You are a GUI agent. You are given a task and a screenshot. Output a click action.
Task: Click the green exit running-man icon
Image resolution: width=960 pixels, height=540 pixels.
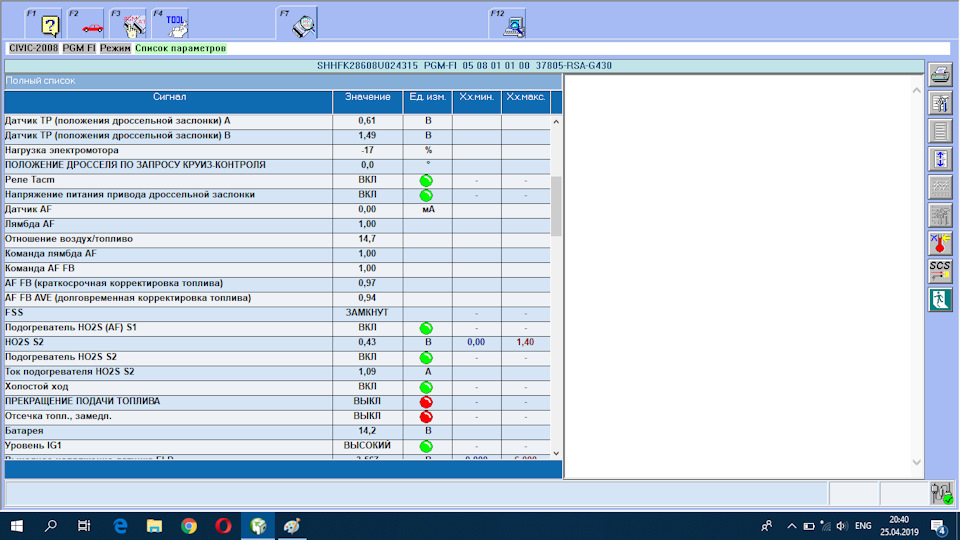[x=940, y=299]
